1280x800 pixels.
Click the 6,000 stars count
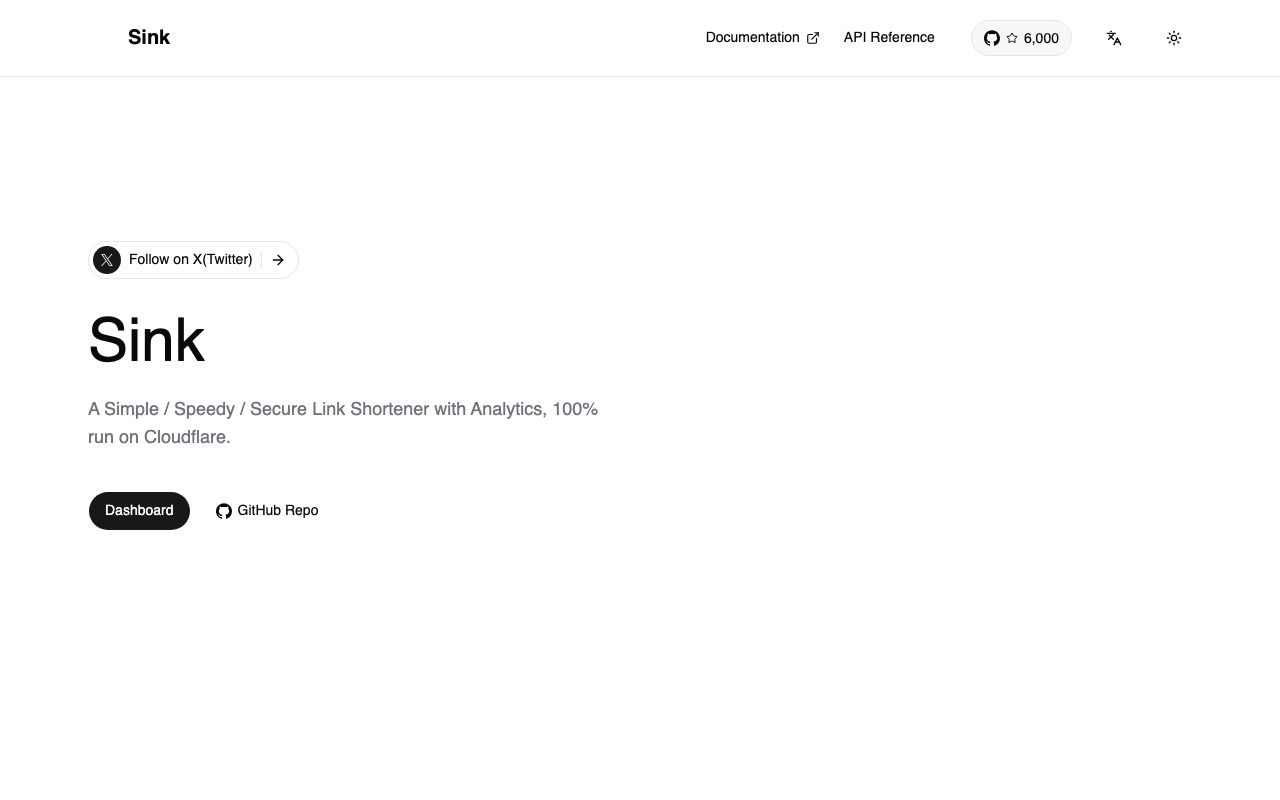click(x=1041, y=38)
